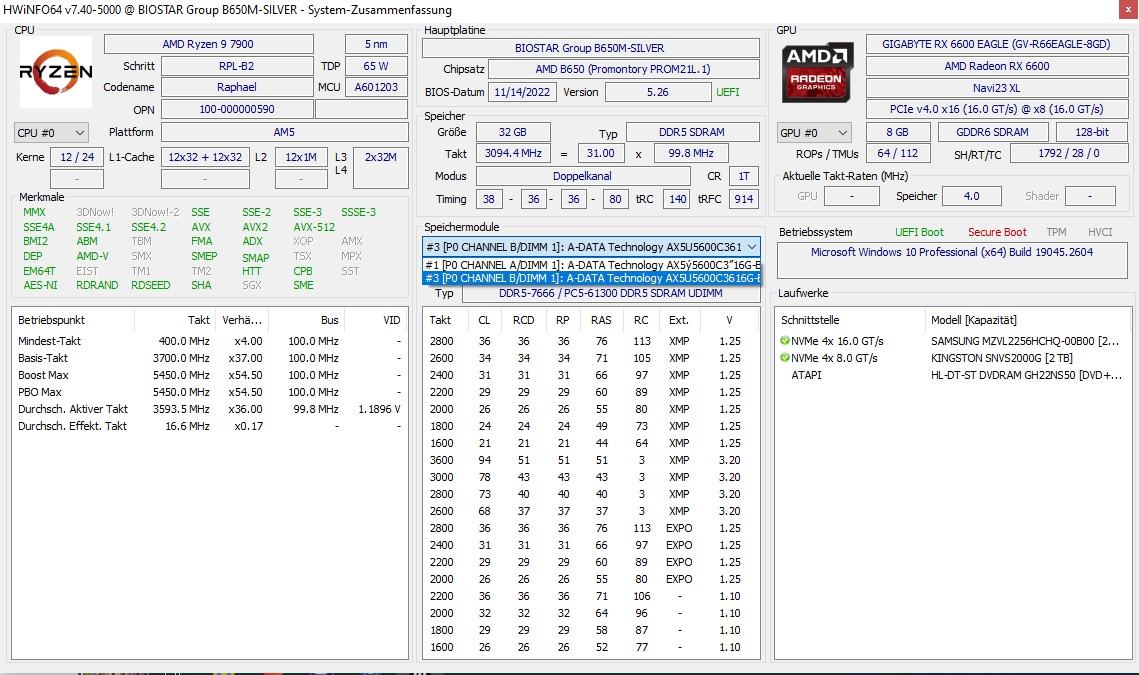Screen dimensions: 1139x675
Task: Click the CPU stepping RPL-B2 field
Action: click(237, 66)
